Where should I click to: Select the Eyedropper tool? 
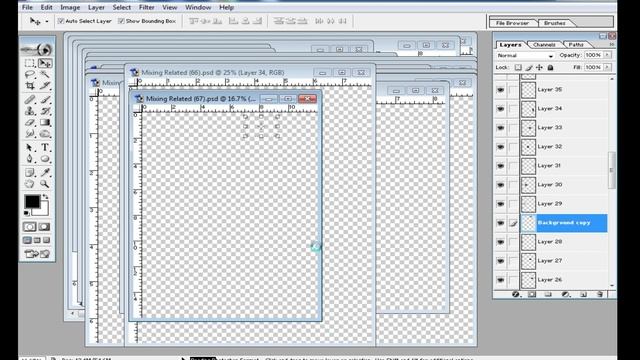pos(45,173)
